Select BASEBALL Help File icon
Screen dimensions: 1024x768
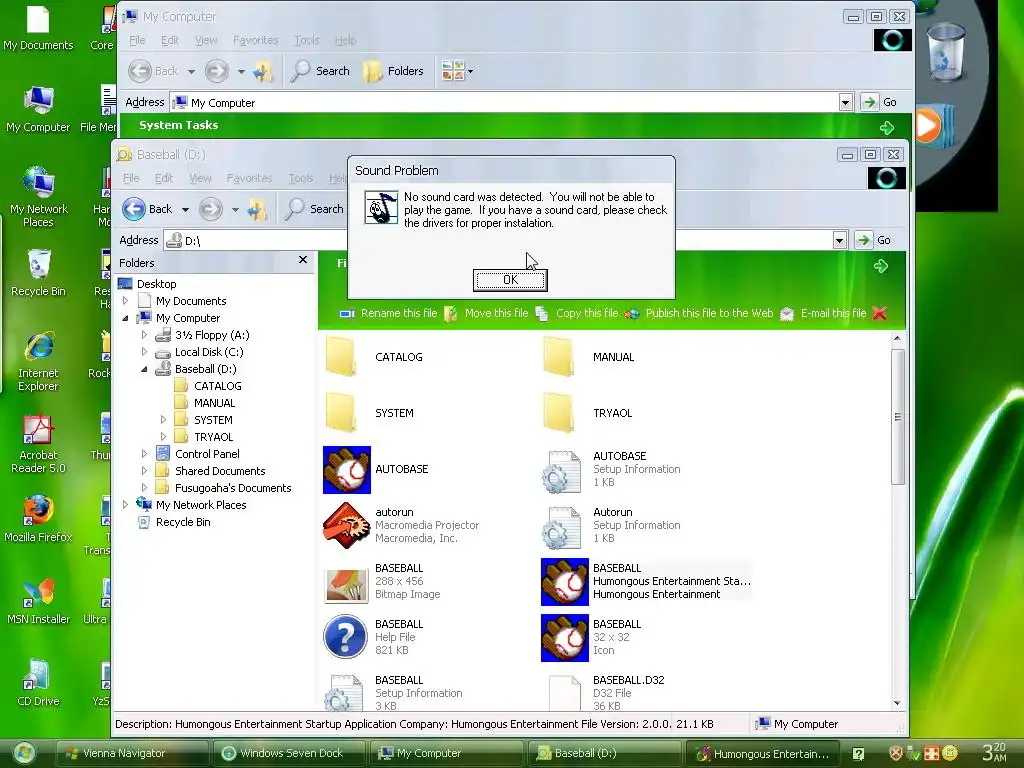[x=345, y=637]
